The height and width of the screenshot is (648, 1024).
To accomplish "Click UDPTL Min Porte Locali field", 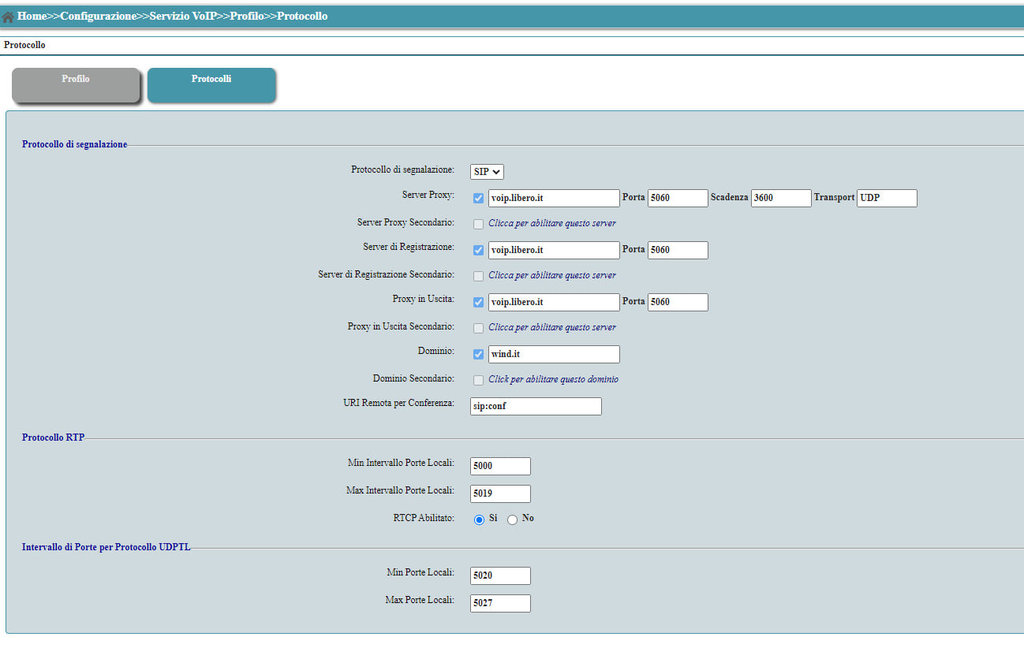I will point(500,575).
